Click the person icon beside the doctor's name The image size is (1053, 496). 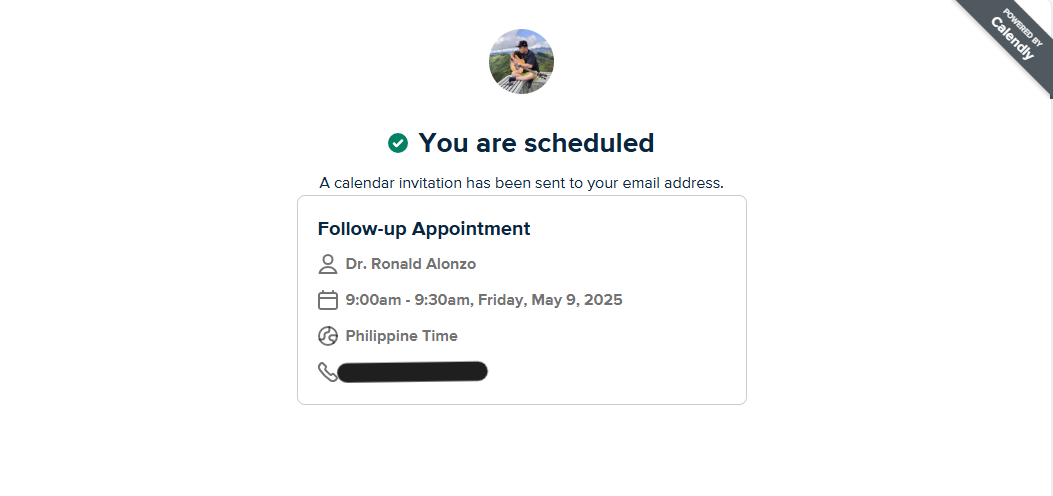pos(327,264)
